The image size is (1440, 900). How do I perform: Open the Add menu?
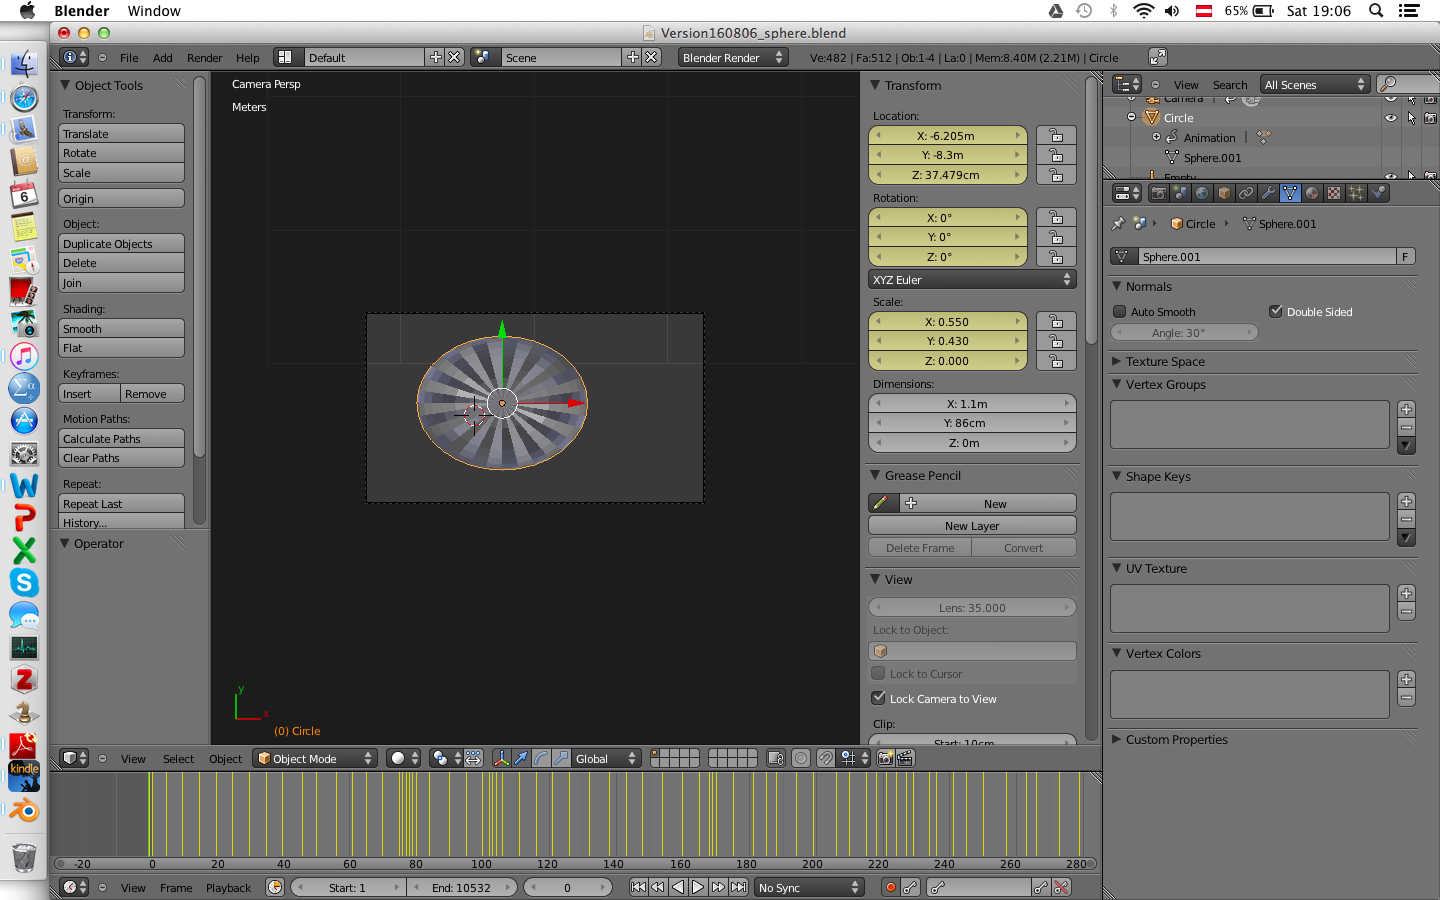click(163, 58)
